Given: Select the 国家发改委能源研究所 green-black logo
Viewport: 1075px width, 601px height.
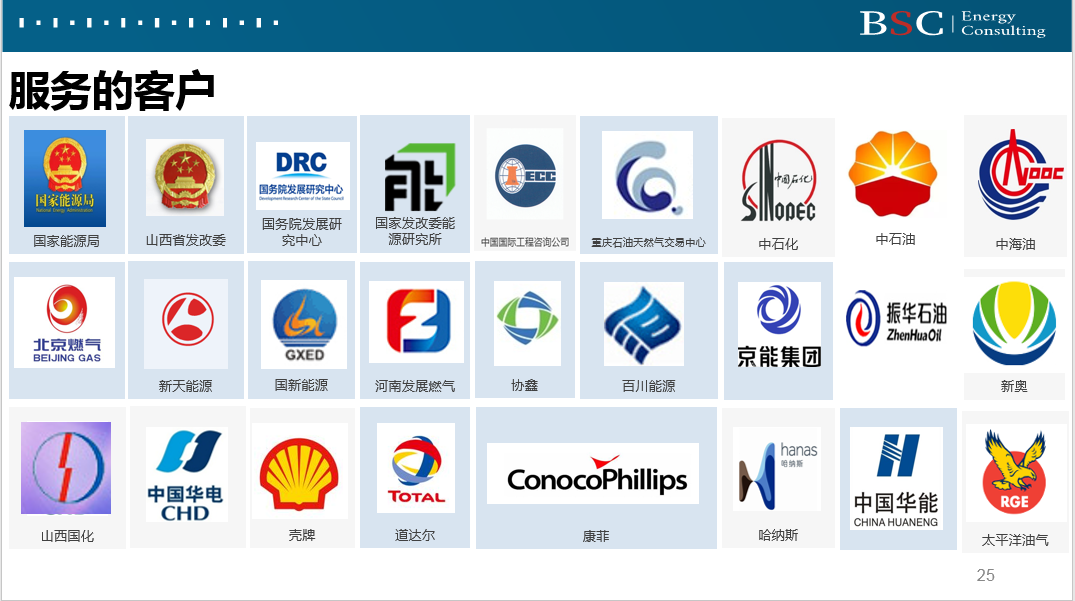Looking at the screenshot, I should point(420,177).
